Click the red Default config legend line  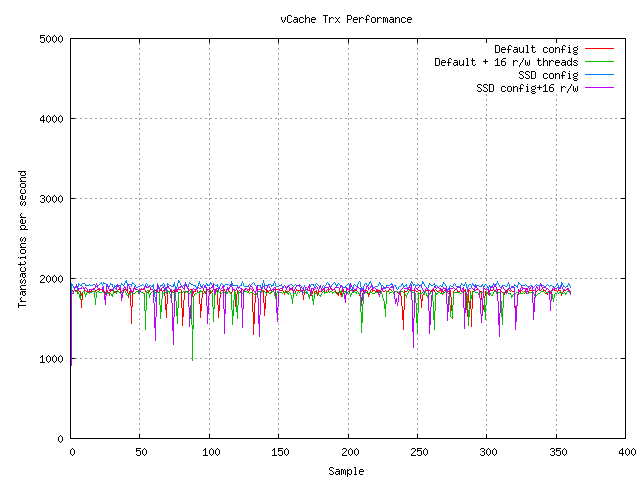click(x=598, y=49)
